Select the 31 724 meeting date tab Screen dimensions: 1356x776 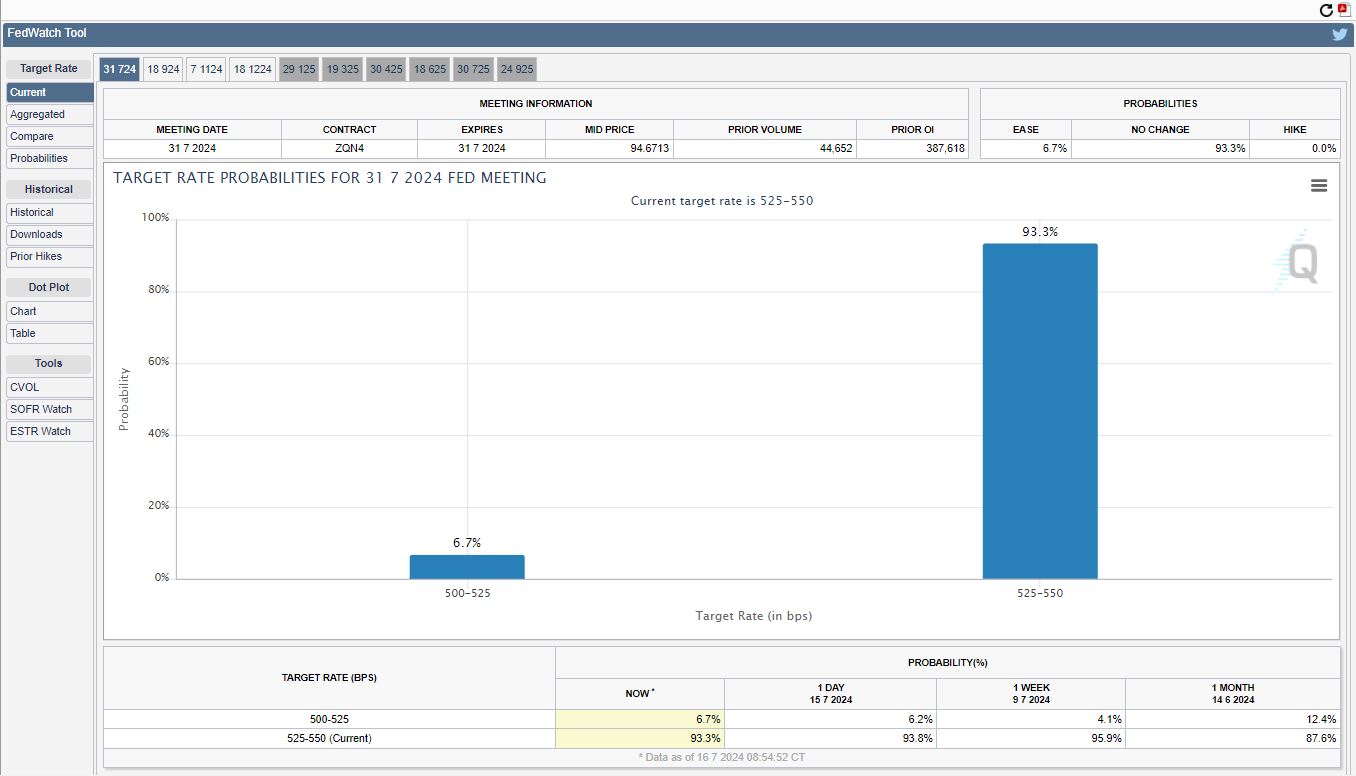[119, 69]
